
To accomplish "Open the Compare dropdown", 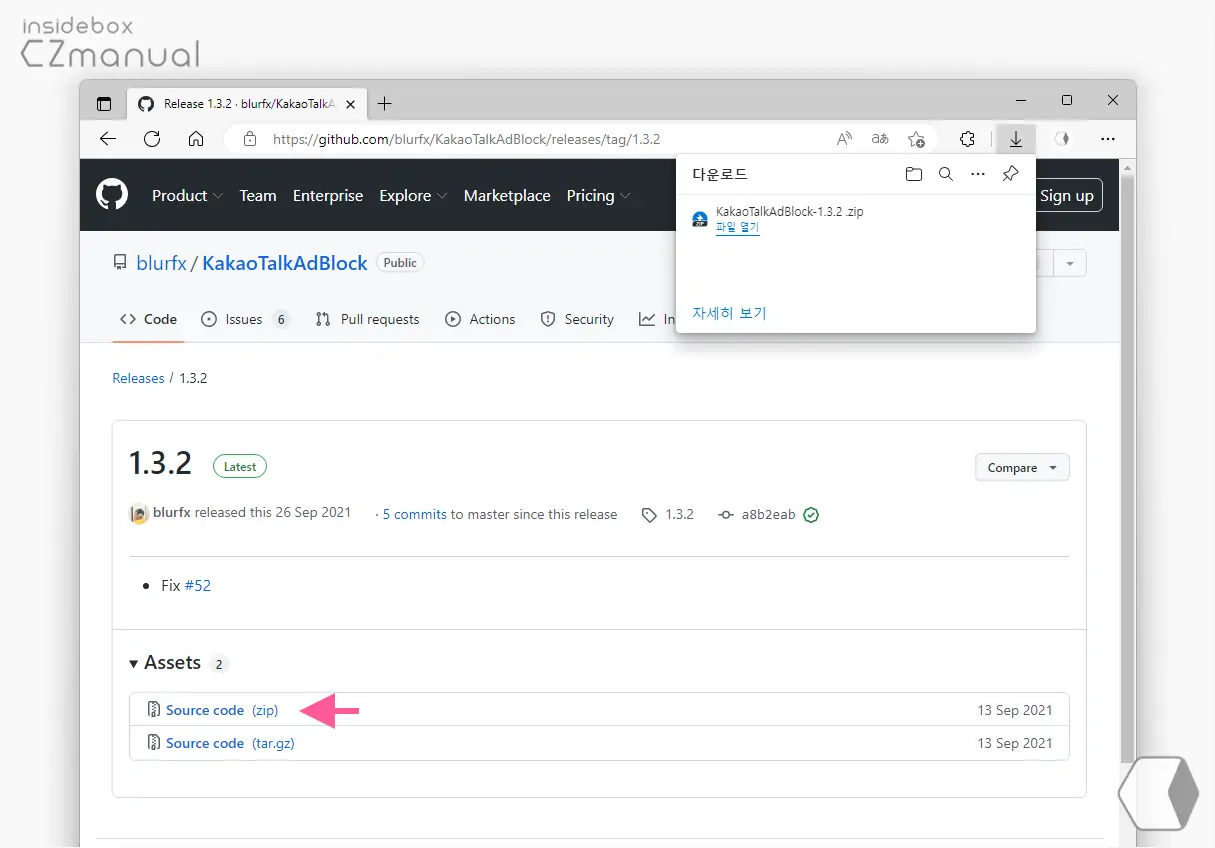I will pos(1022,467).
